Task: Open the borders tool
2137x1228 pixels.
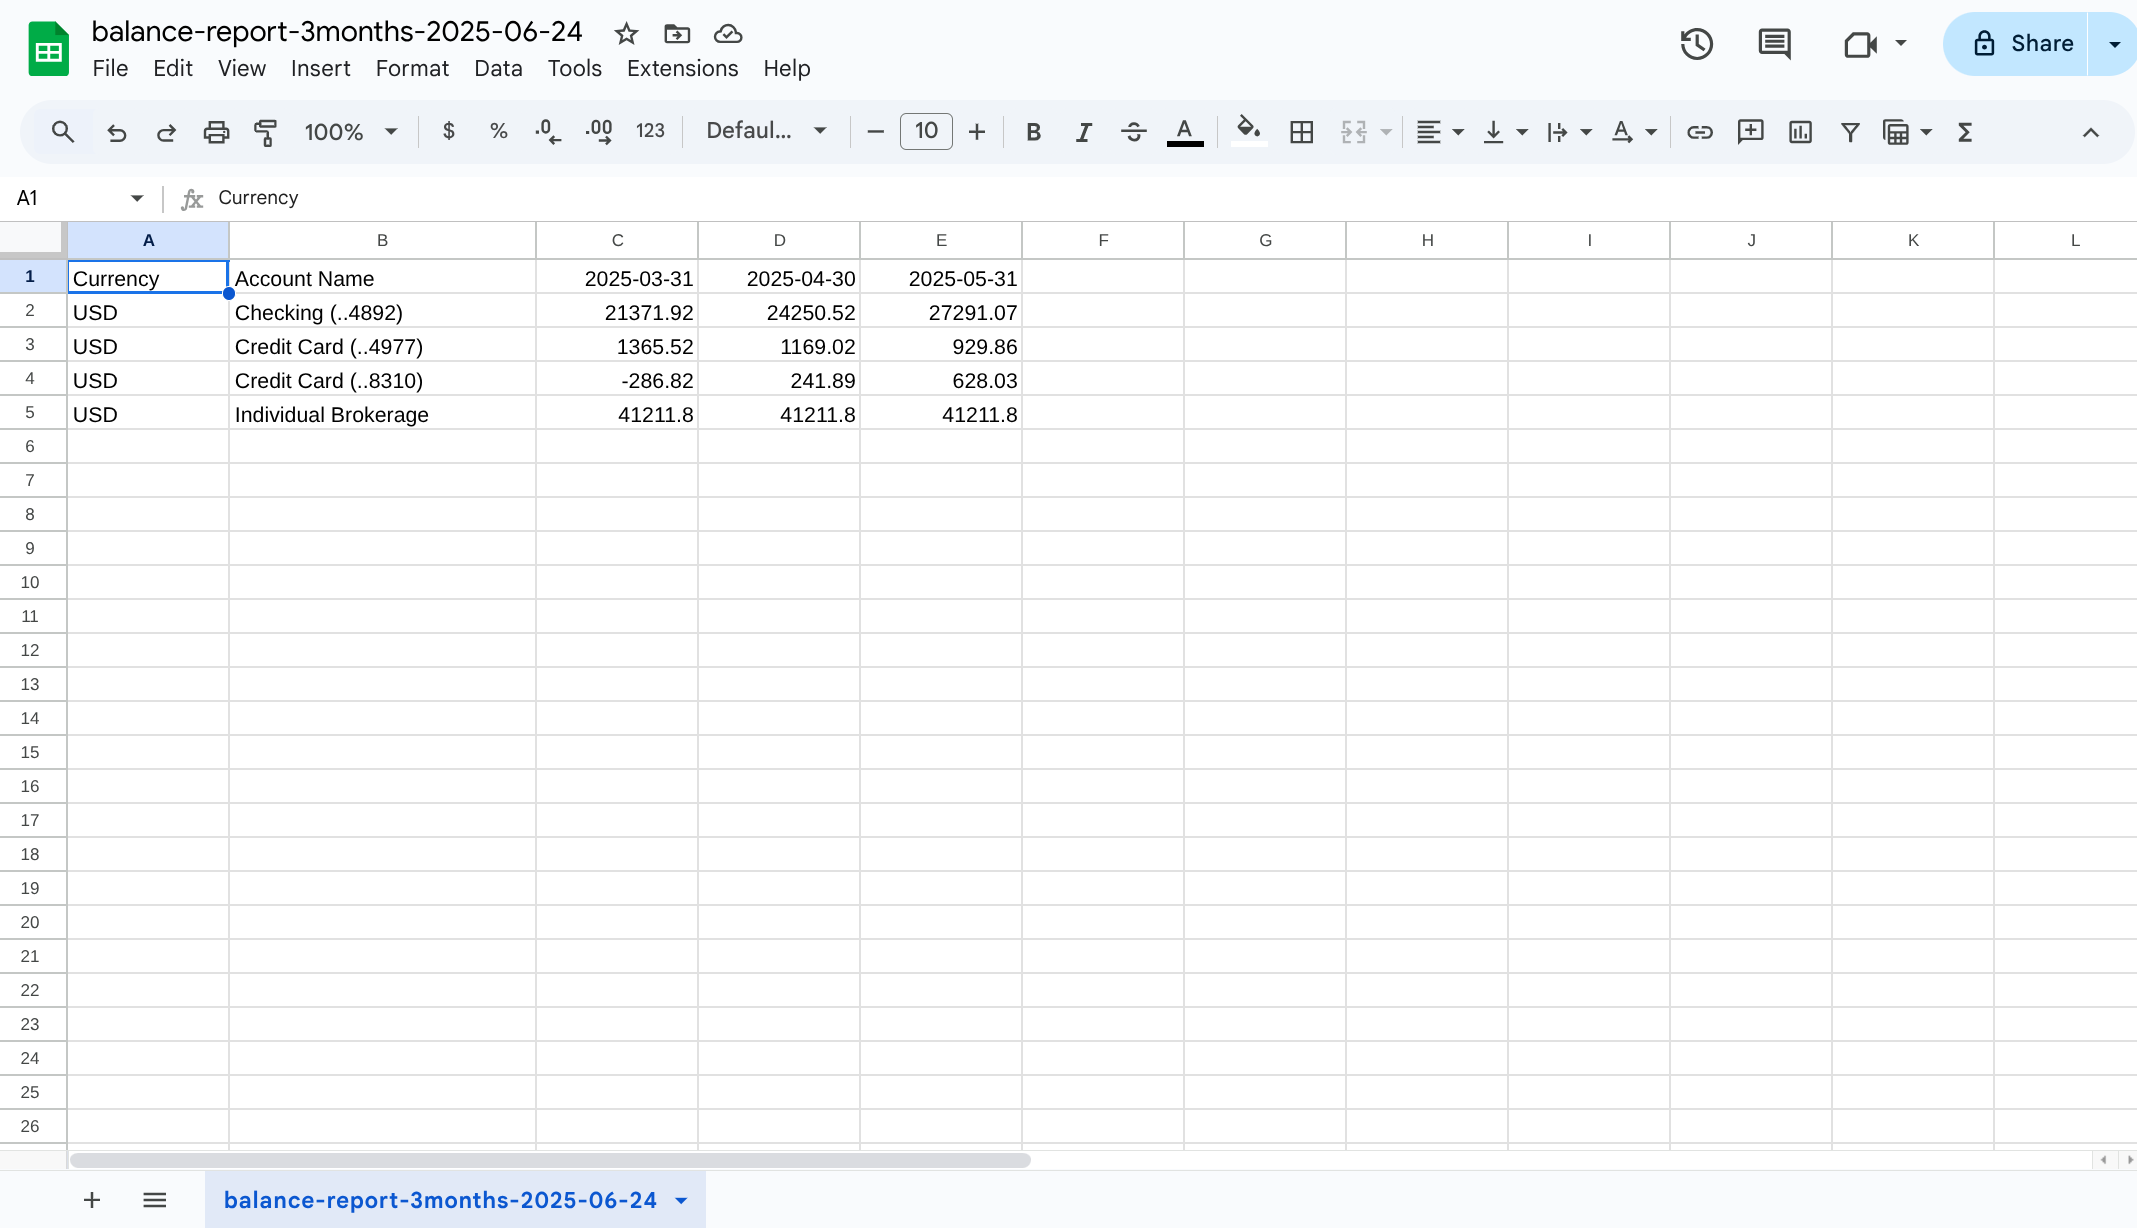Action: pos(1301,132)
